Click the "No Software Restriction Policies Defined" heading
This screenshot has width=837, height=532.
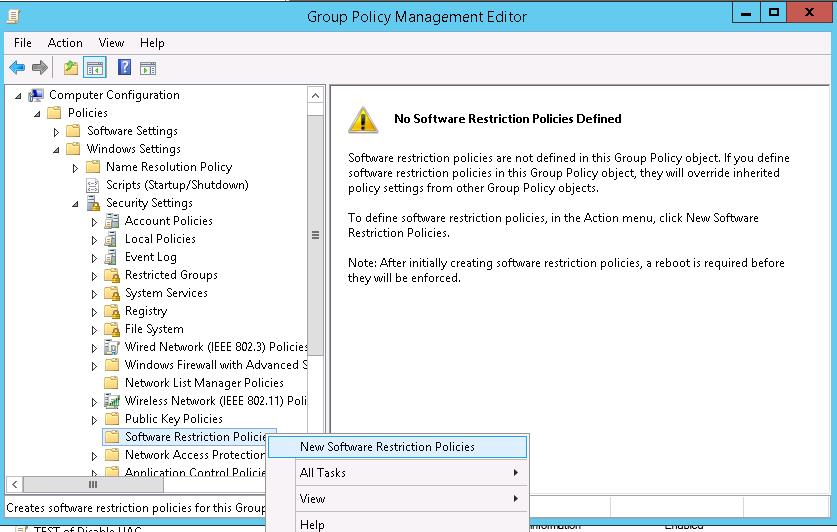point(508,119)
